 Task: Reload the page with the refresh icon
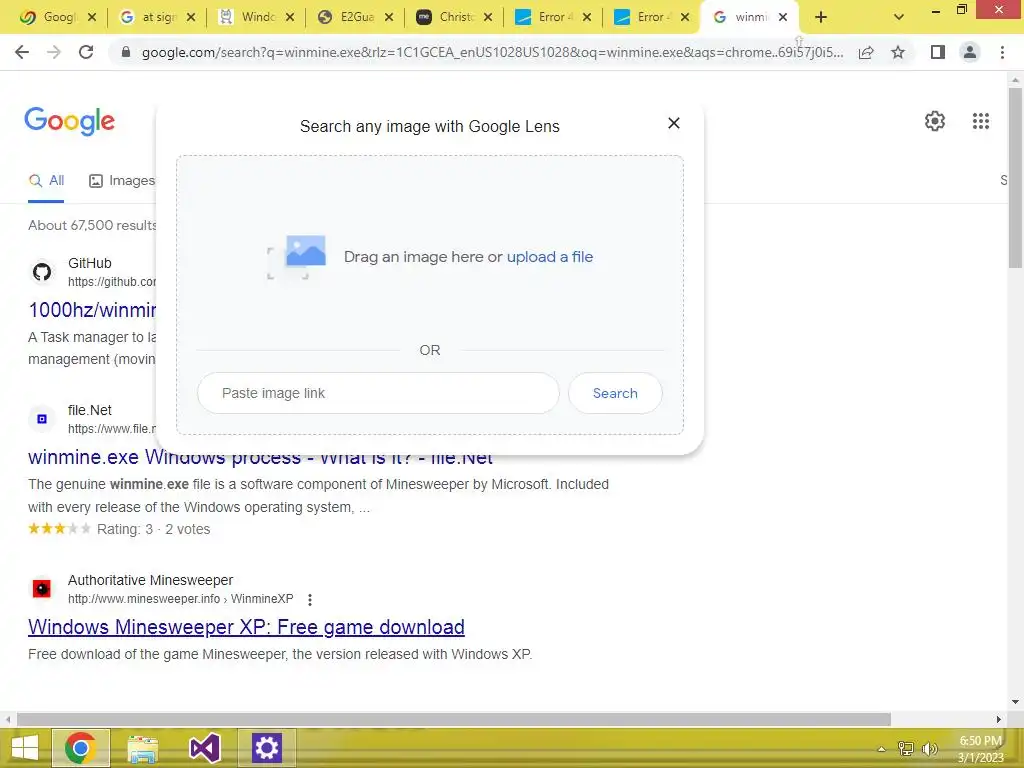click(86, 52)
